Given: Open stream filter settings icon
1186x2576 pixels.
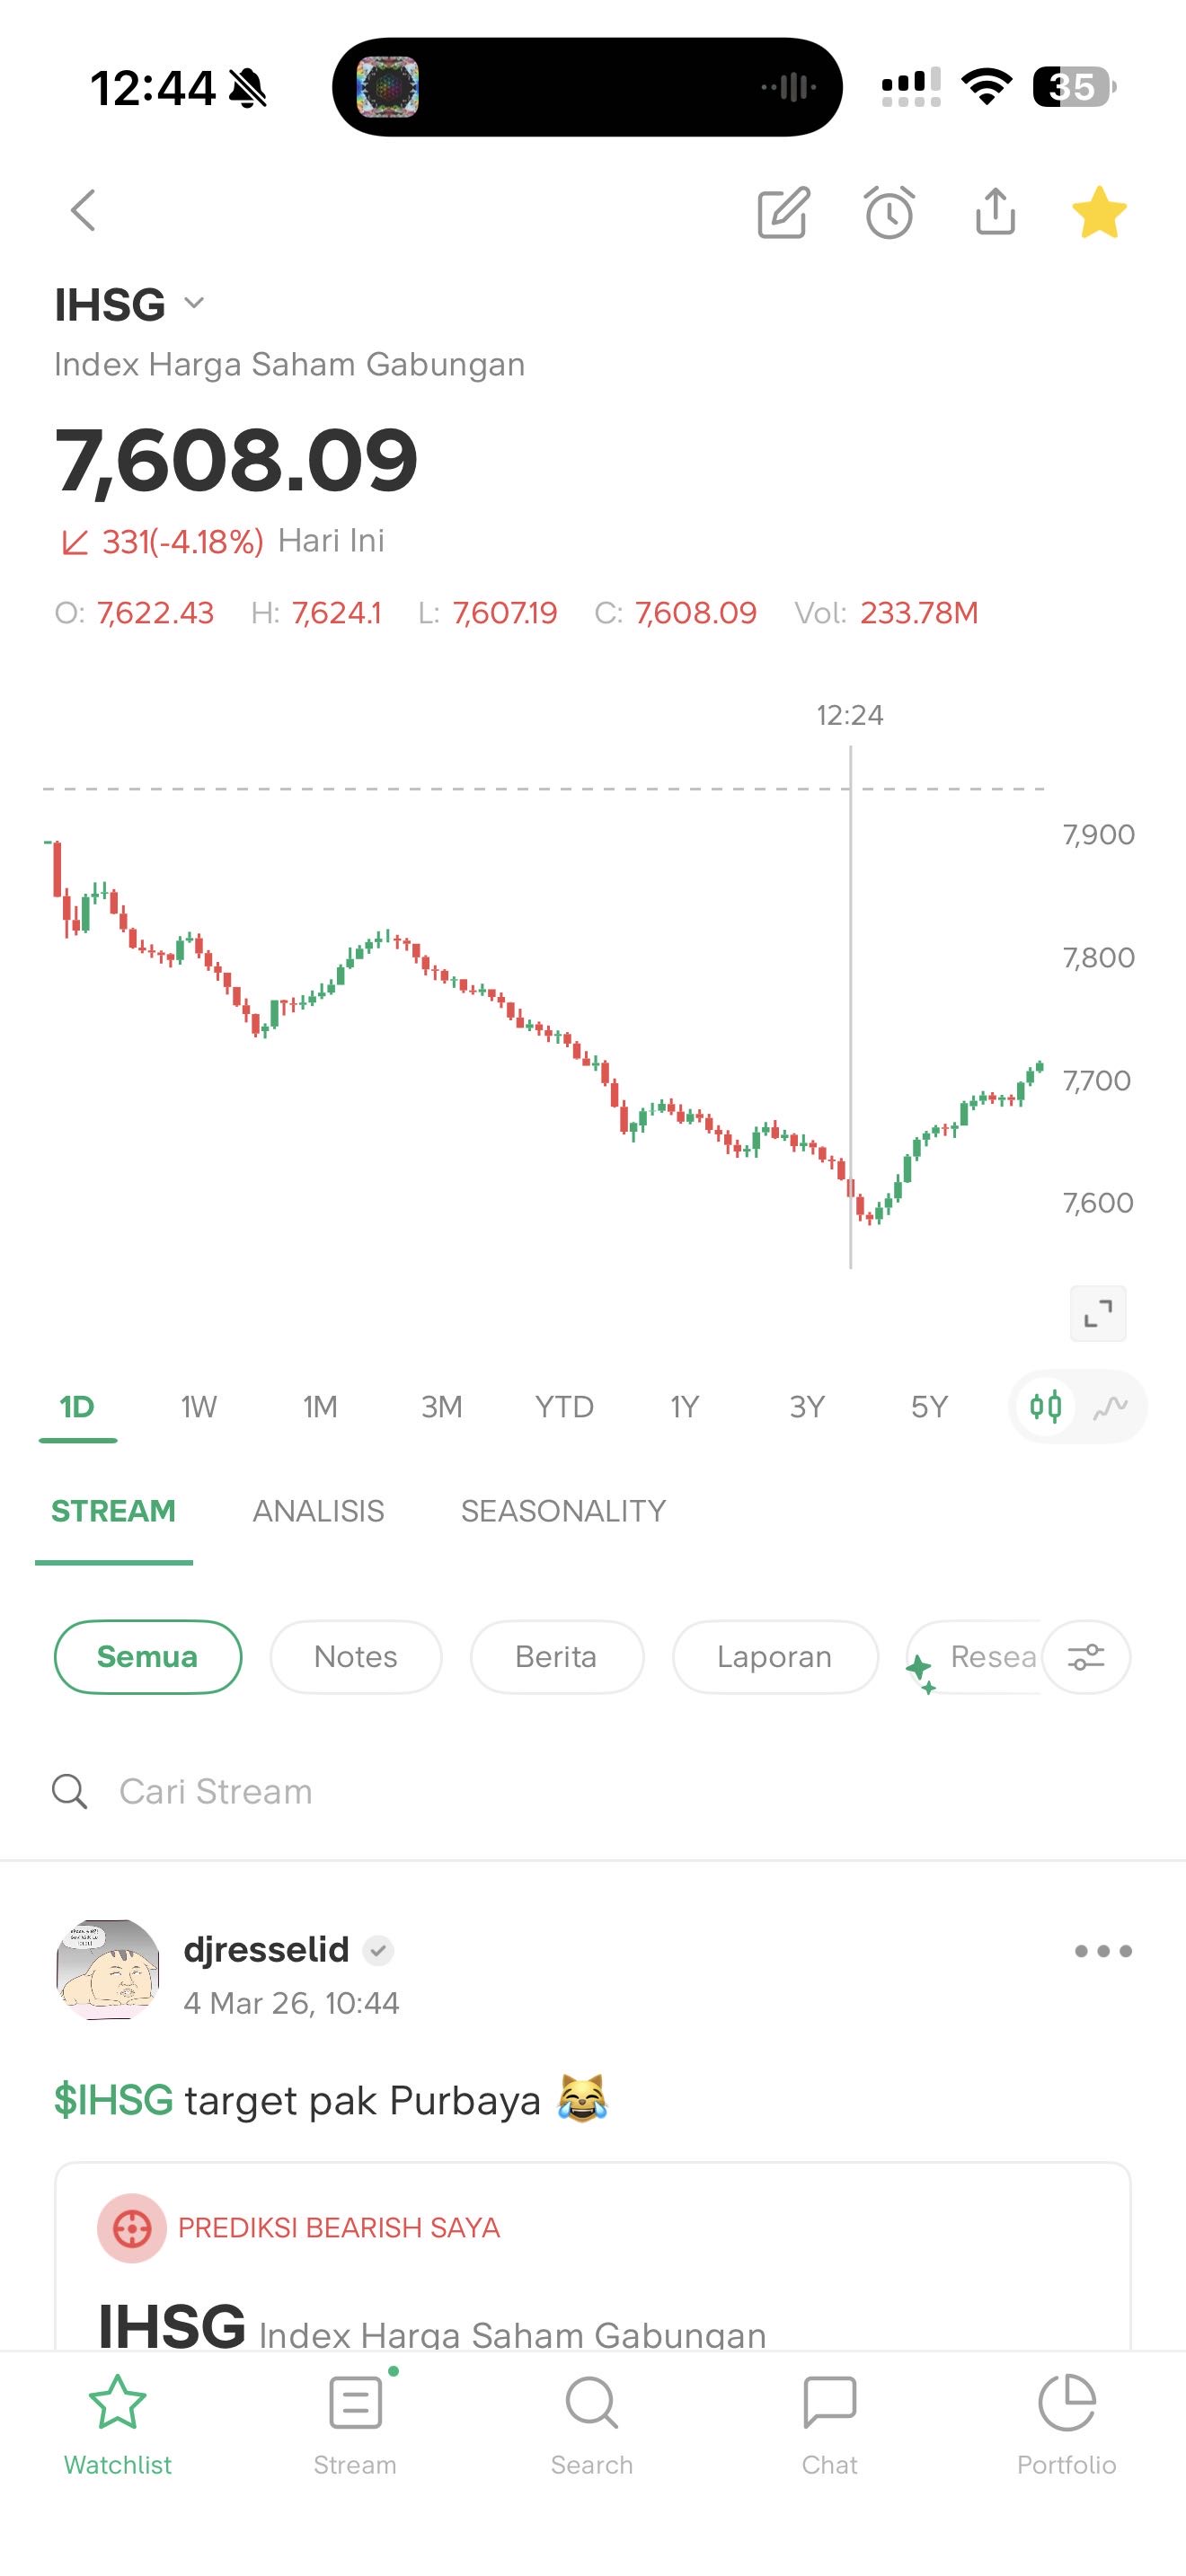Looking at the screenshot, I should tap(1086, 1657).
